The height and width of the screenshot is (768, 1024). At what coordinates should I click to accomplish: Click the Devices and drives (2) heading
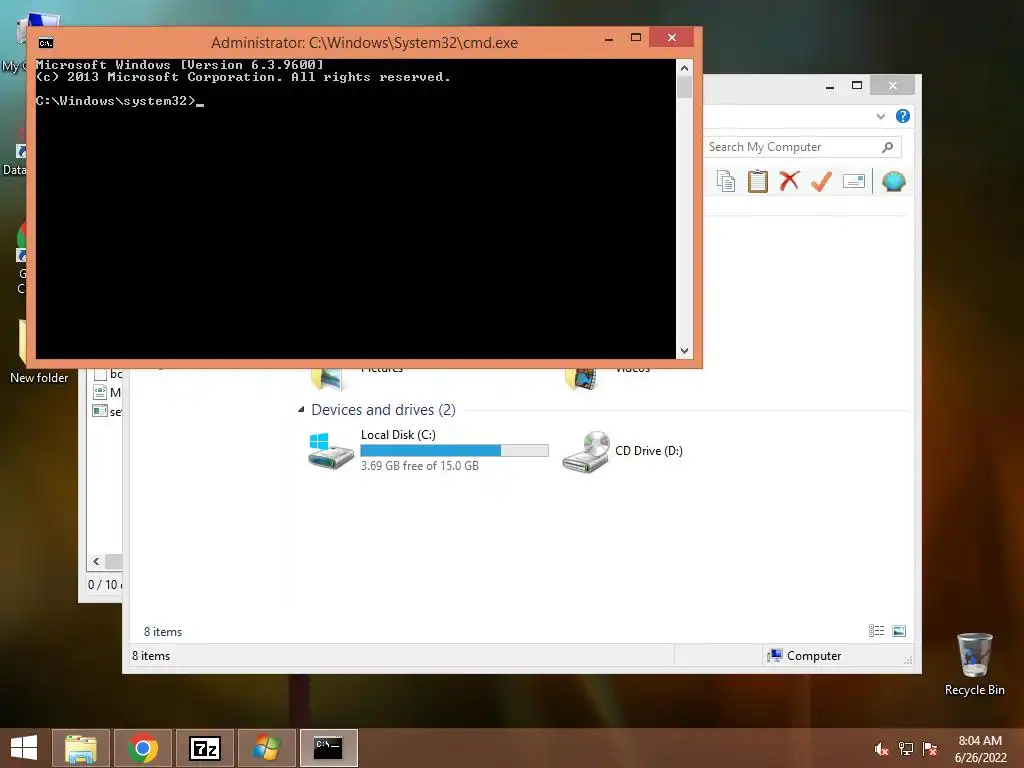pyautogui.click(x=383, y=409)
